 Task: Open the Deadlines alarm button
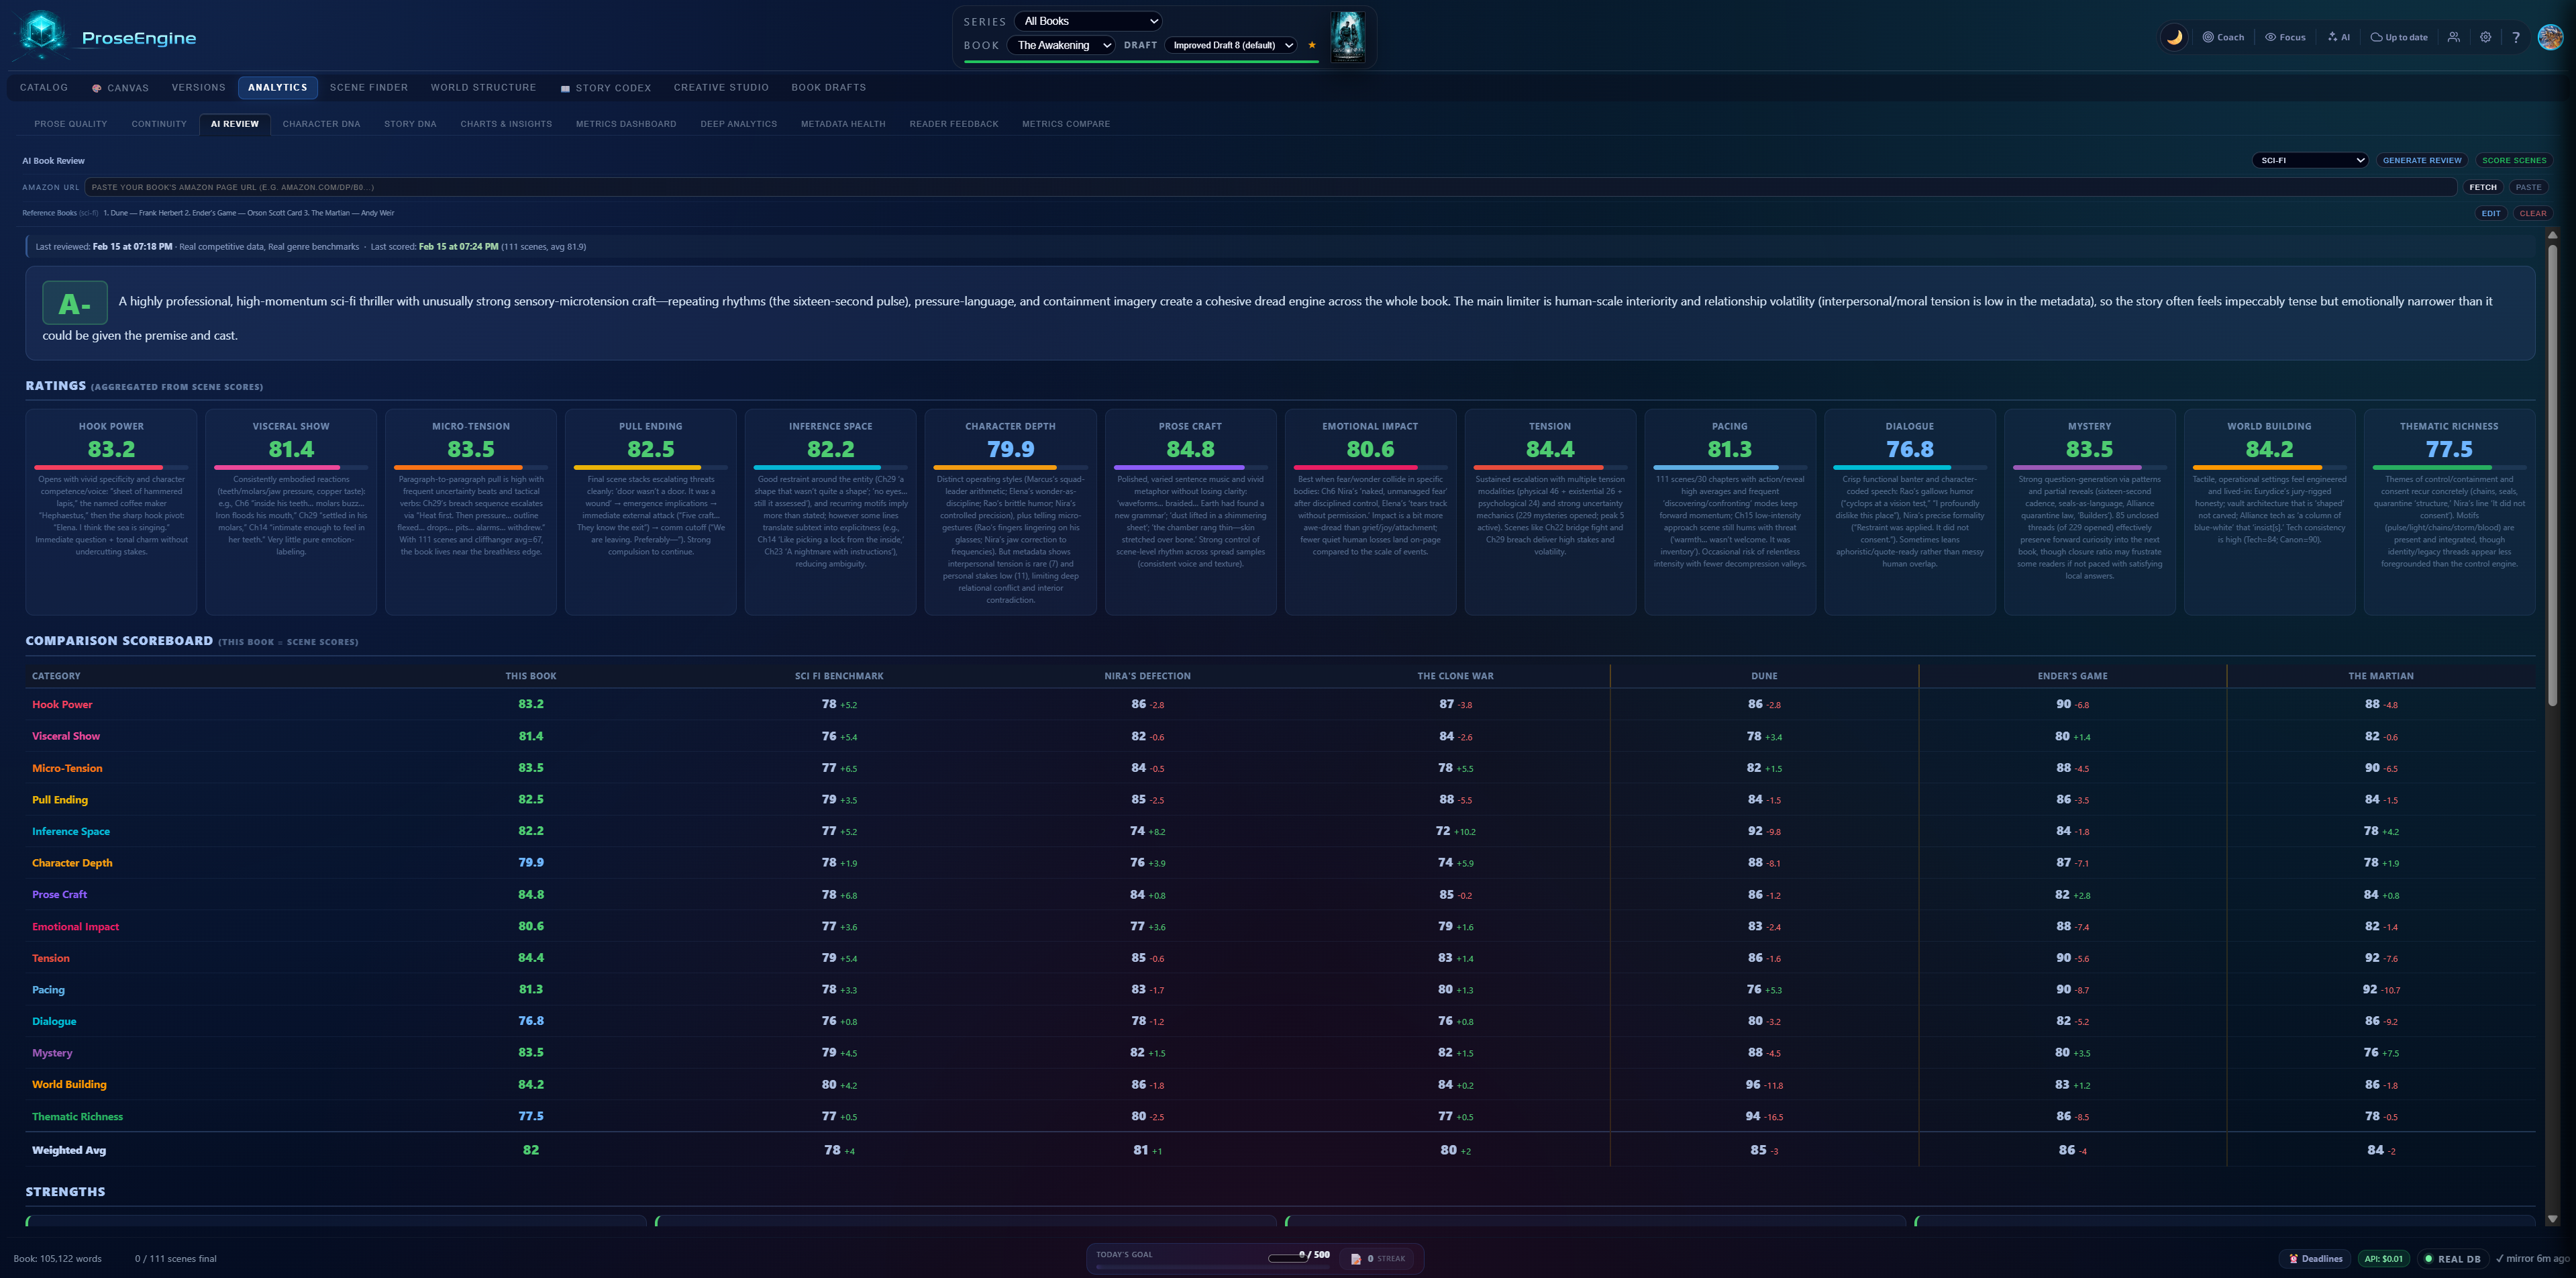[2315, 1258]
